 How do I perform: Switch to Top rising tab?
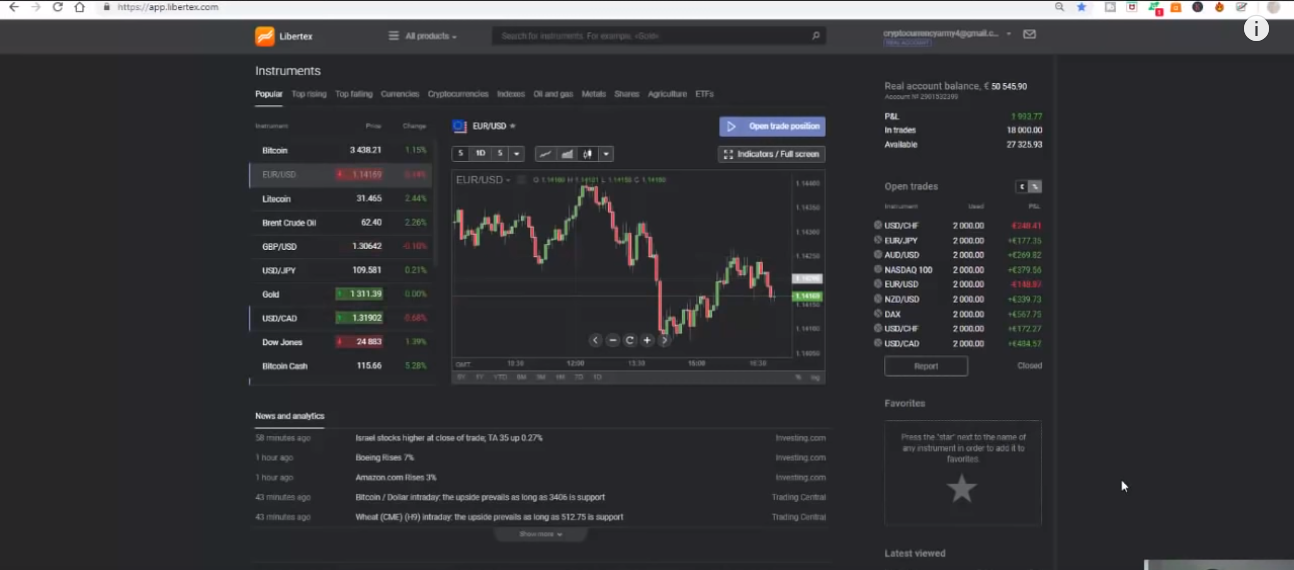(309, 94)
